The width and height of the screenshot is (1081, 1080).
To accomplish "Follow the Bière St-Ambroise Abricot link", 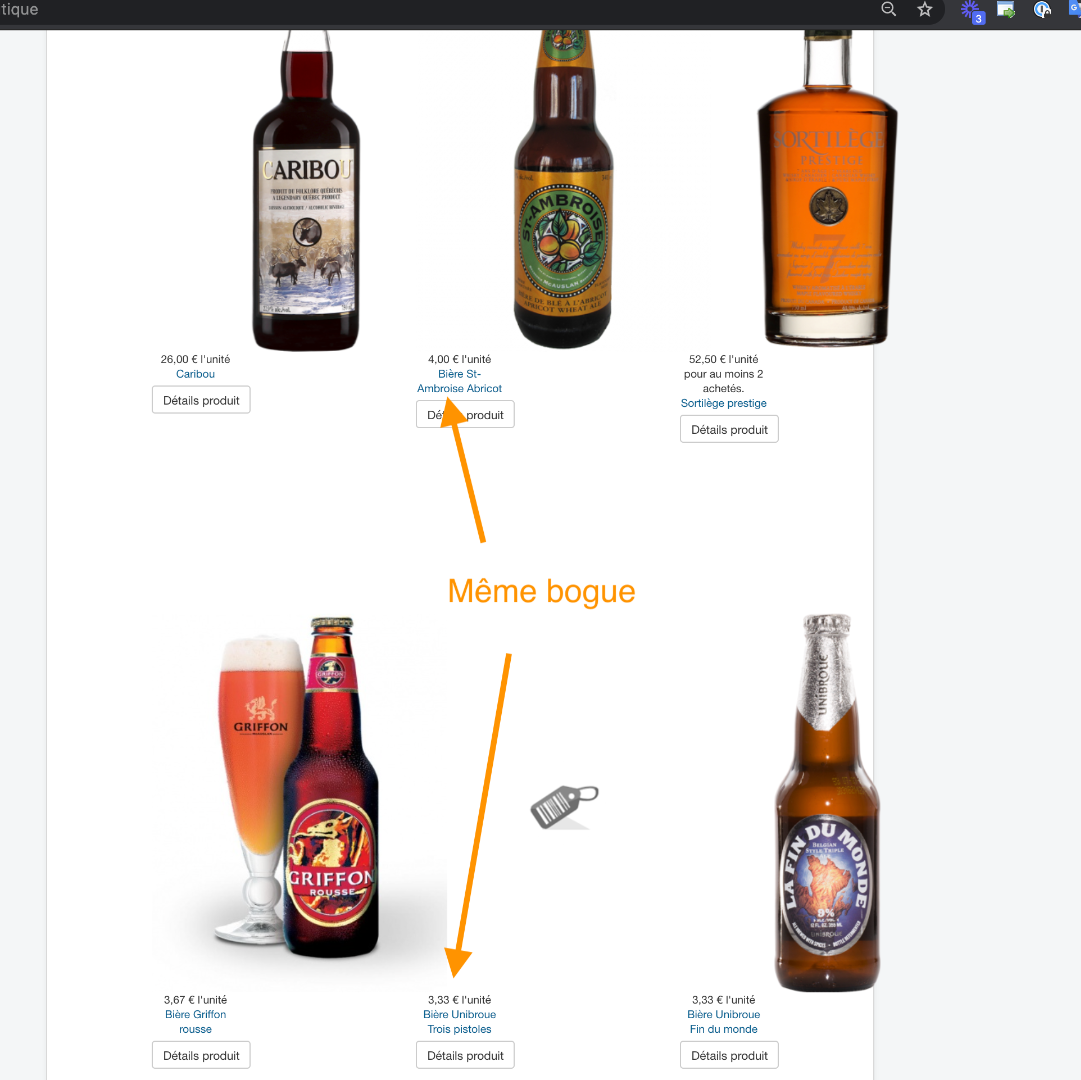I will tap(459, 381).
